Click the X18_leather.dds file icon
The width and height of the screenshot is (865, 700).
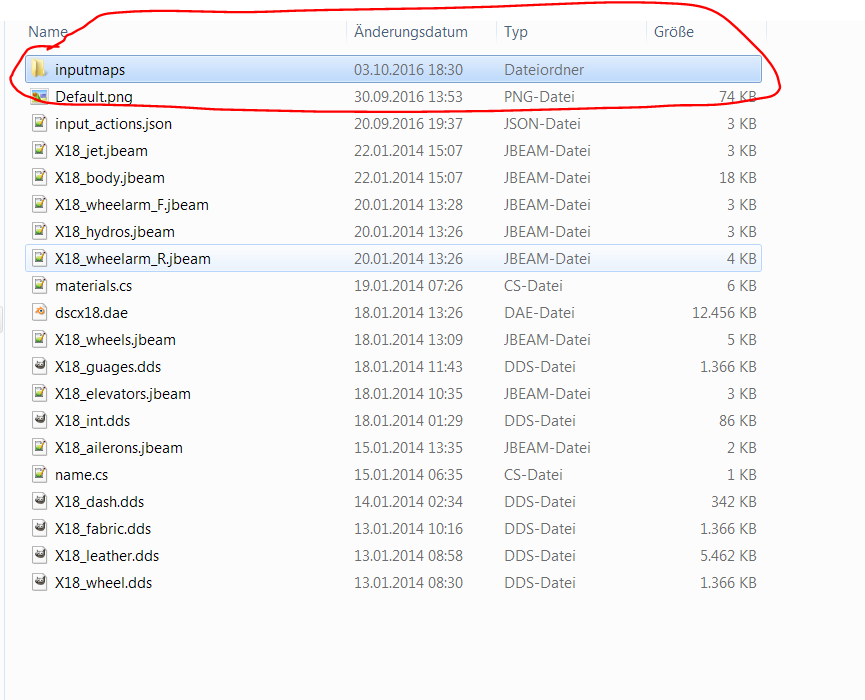(x=39, y=555)
